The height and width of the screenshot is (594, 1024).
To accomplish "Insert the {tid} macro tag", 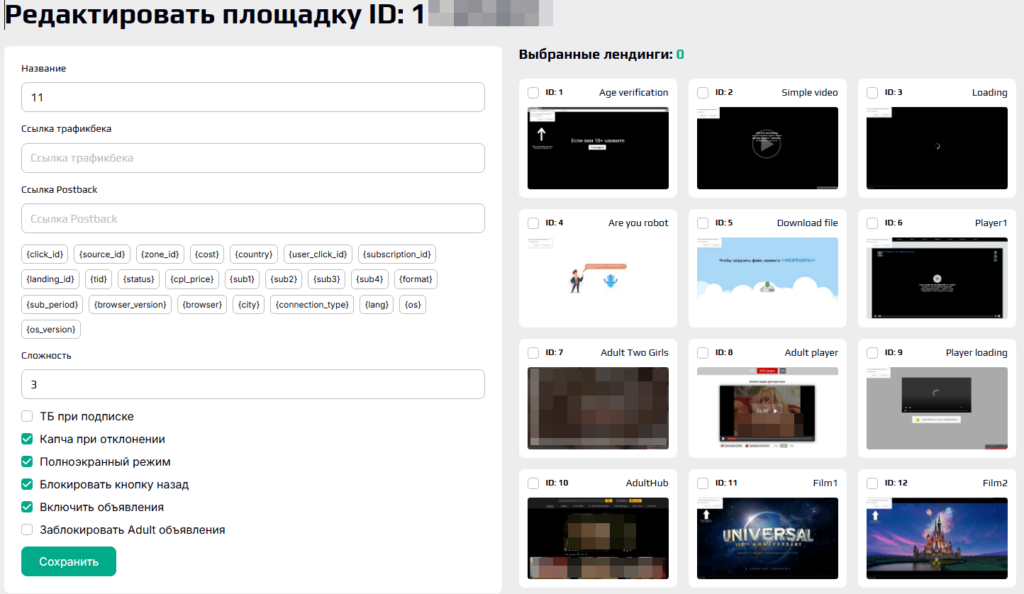I will pyautogui.click(x=99, y=279).
